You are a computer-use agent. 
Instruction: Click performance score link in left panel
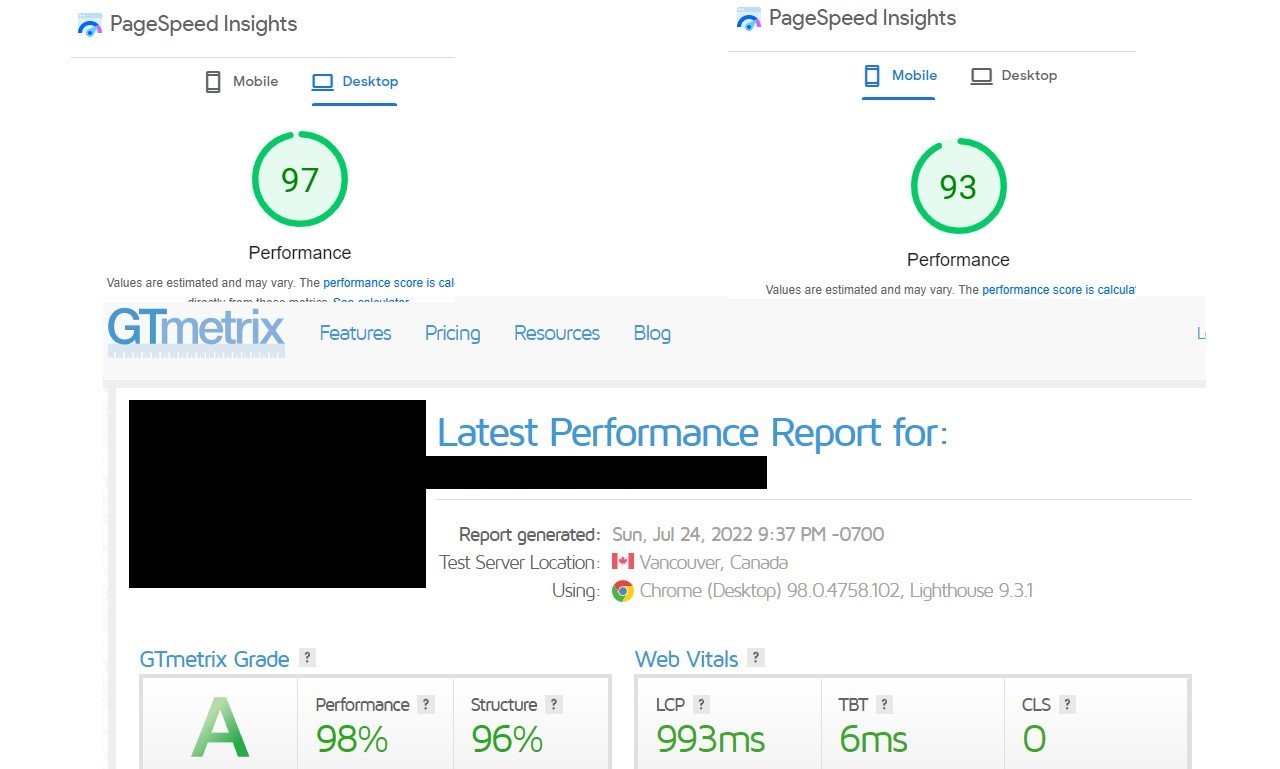tap(389, 283)
